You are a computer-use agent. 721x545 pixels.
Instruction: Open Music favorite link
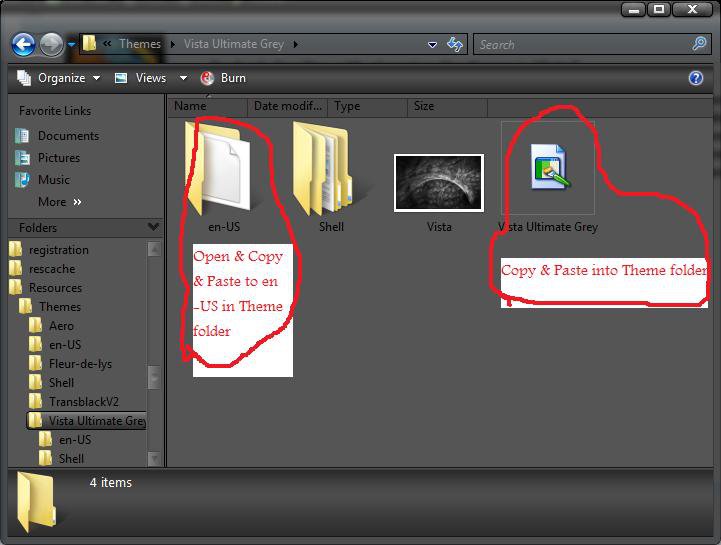point(54,180)
